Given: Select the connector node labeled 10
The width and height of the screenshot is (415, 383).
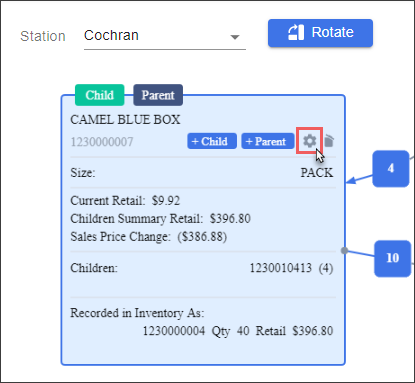Looking at the screenshot, I should tap(392, 258).
